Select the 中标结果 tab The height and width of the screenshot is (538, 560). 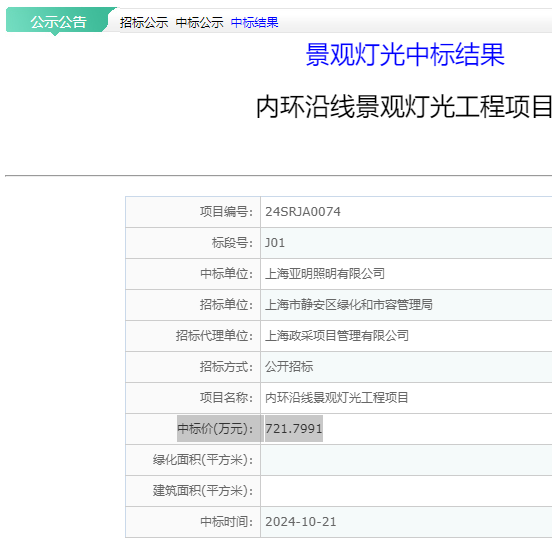pos(254,23)
